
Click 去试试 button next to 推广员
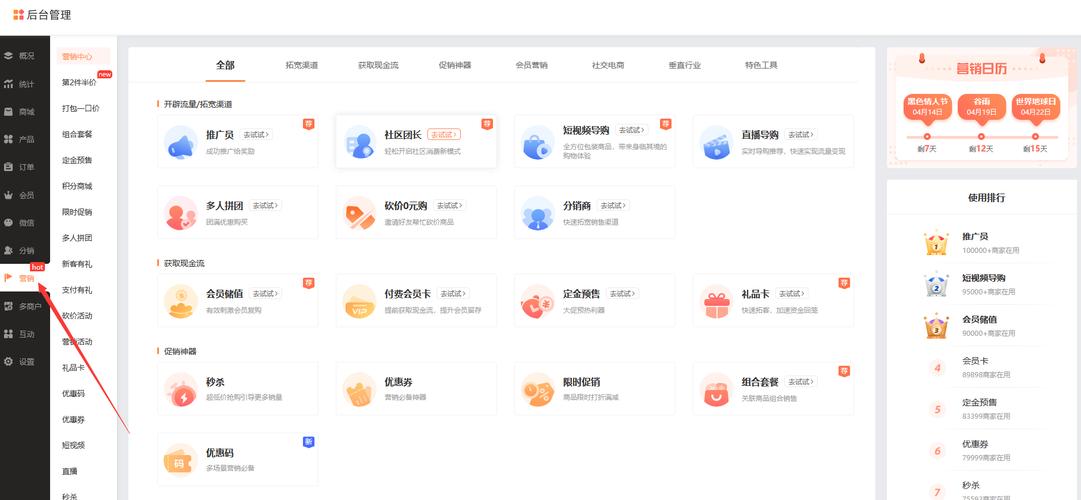coord(257,134)
